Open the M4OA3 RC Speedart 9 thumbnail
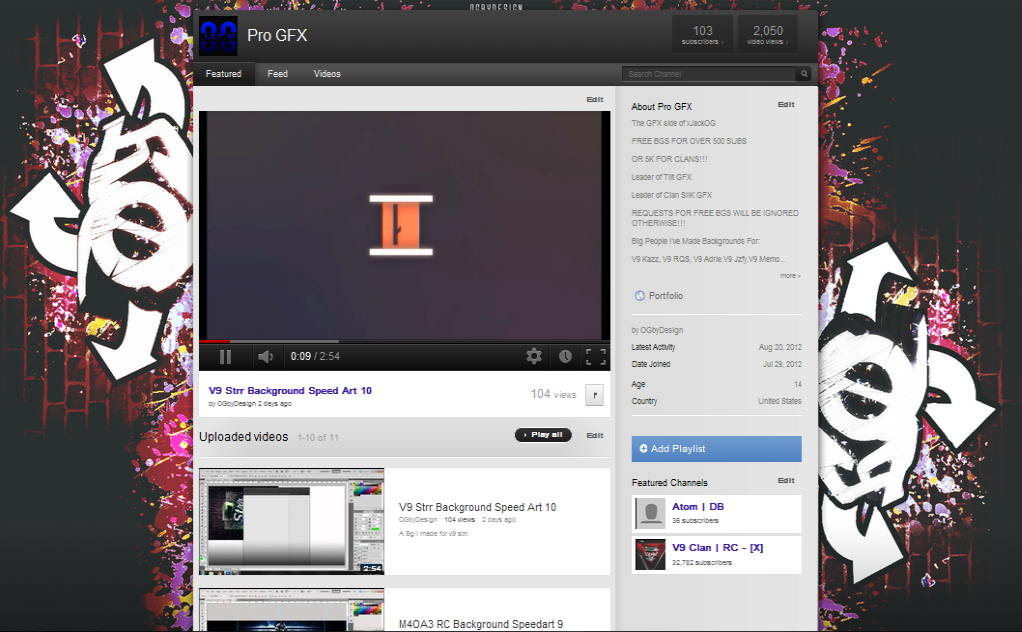The width and height of the screenshot is (1022, 632). click(291, 610)
